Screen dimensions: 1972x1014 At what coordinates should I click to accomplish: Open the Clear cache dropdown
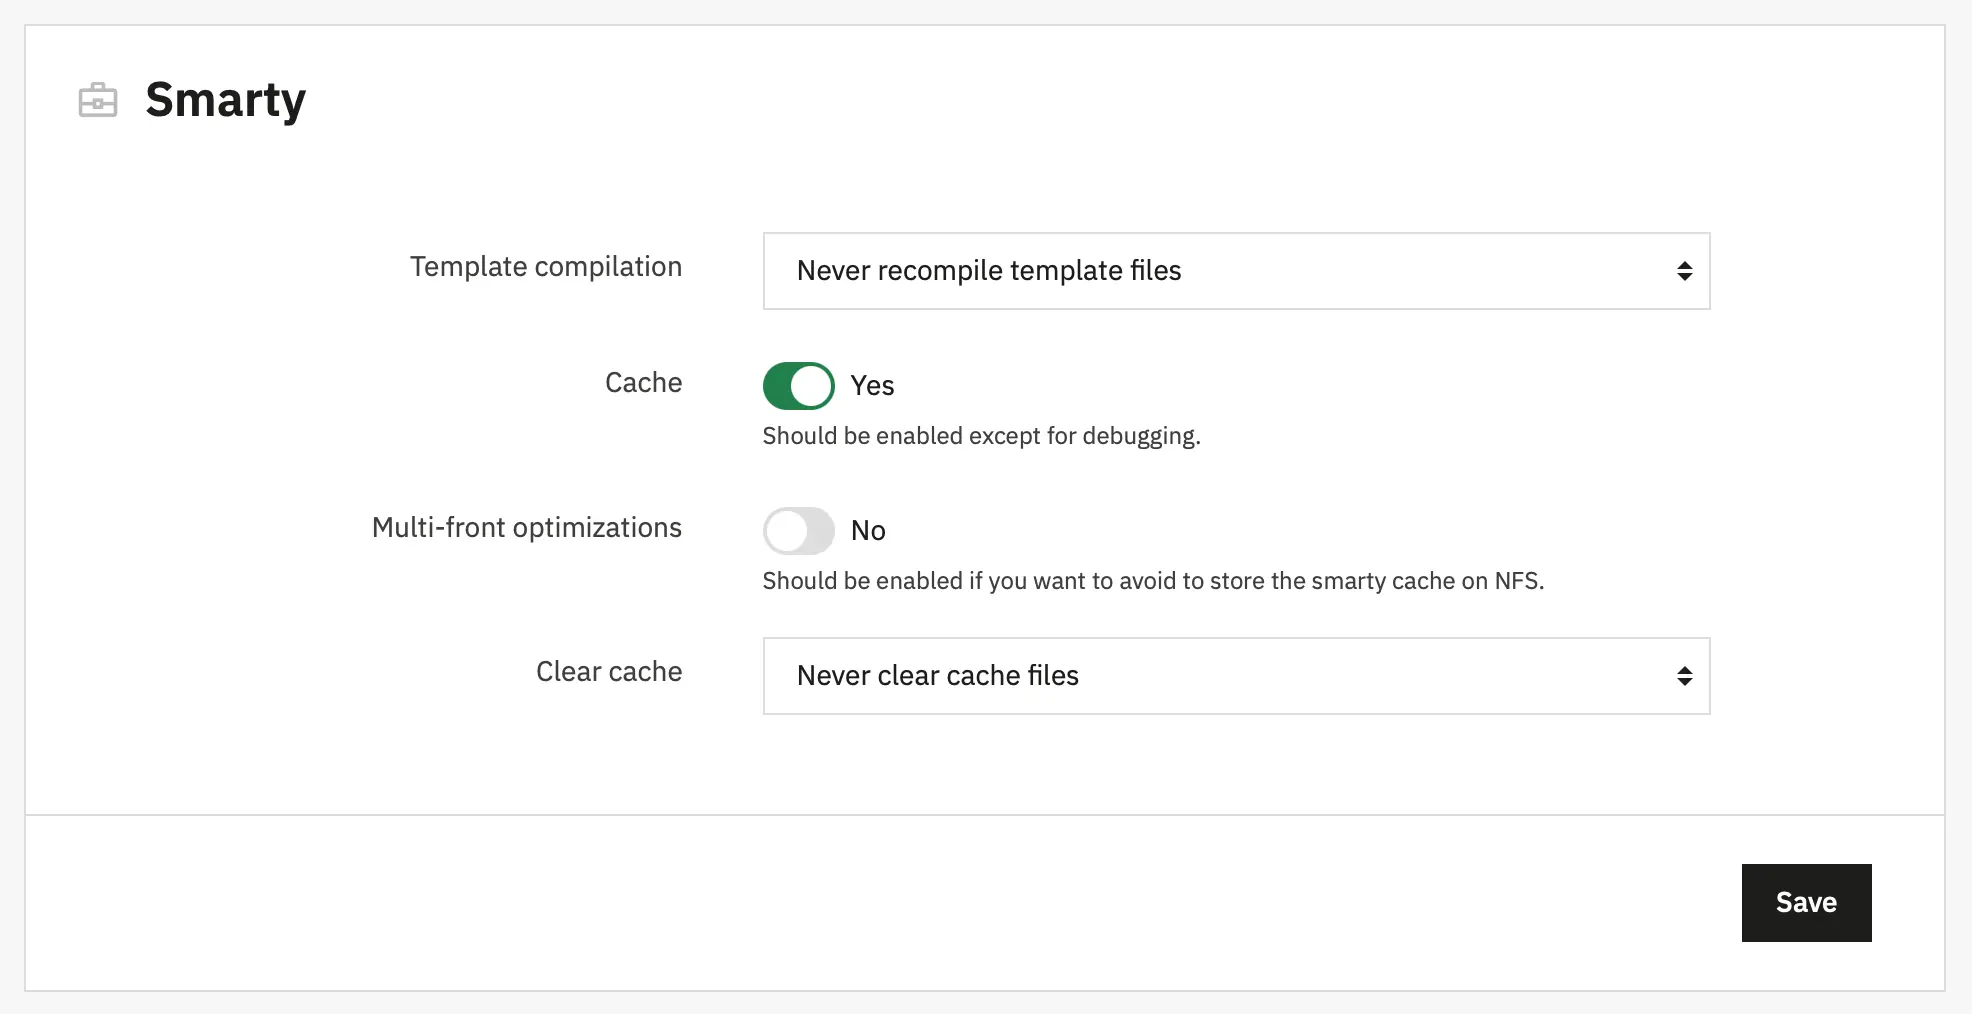[1236, 676]
